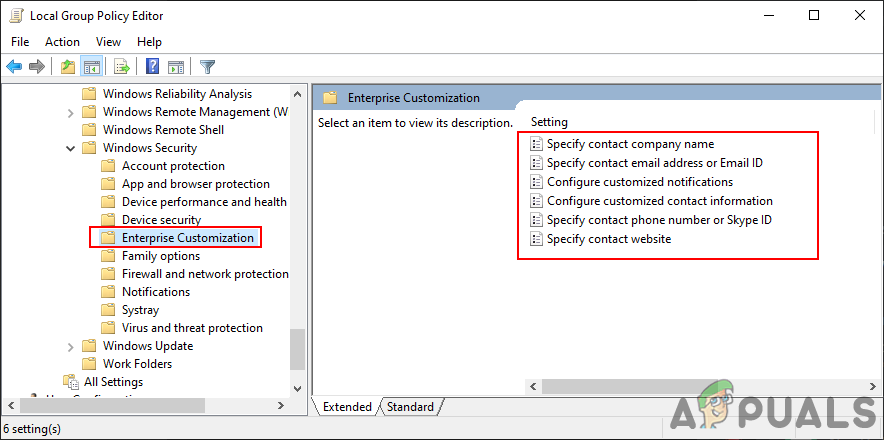The height and width of the screenshot is (440, 884).
Task: Open the Action menu
Action: click(62, 42)
